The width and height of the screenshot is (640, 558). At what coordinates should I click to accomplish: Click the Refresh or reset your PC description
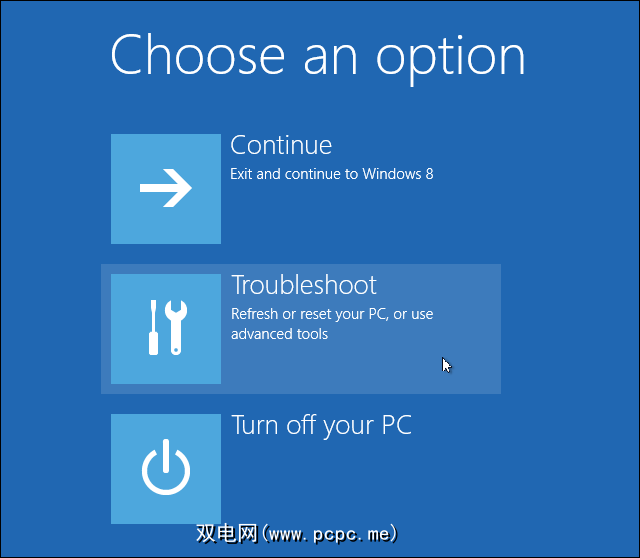[332, 314]
